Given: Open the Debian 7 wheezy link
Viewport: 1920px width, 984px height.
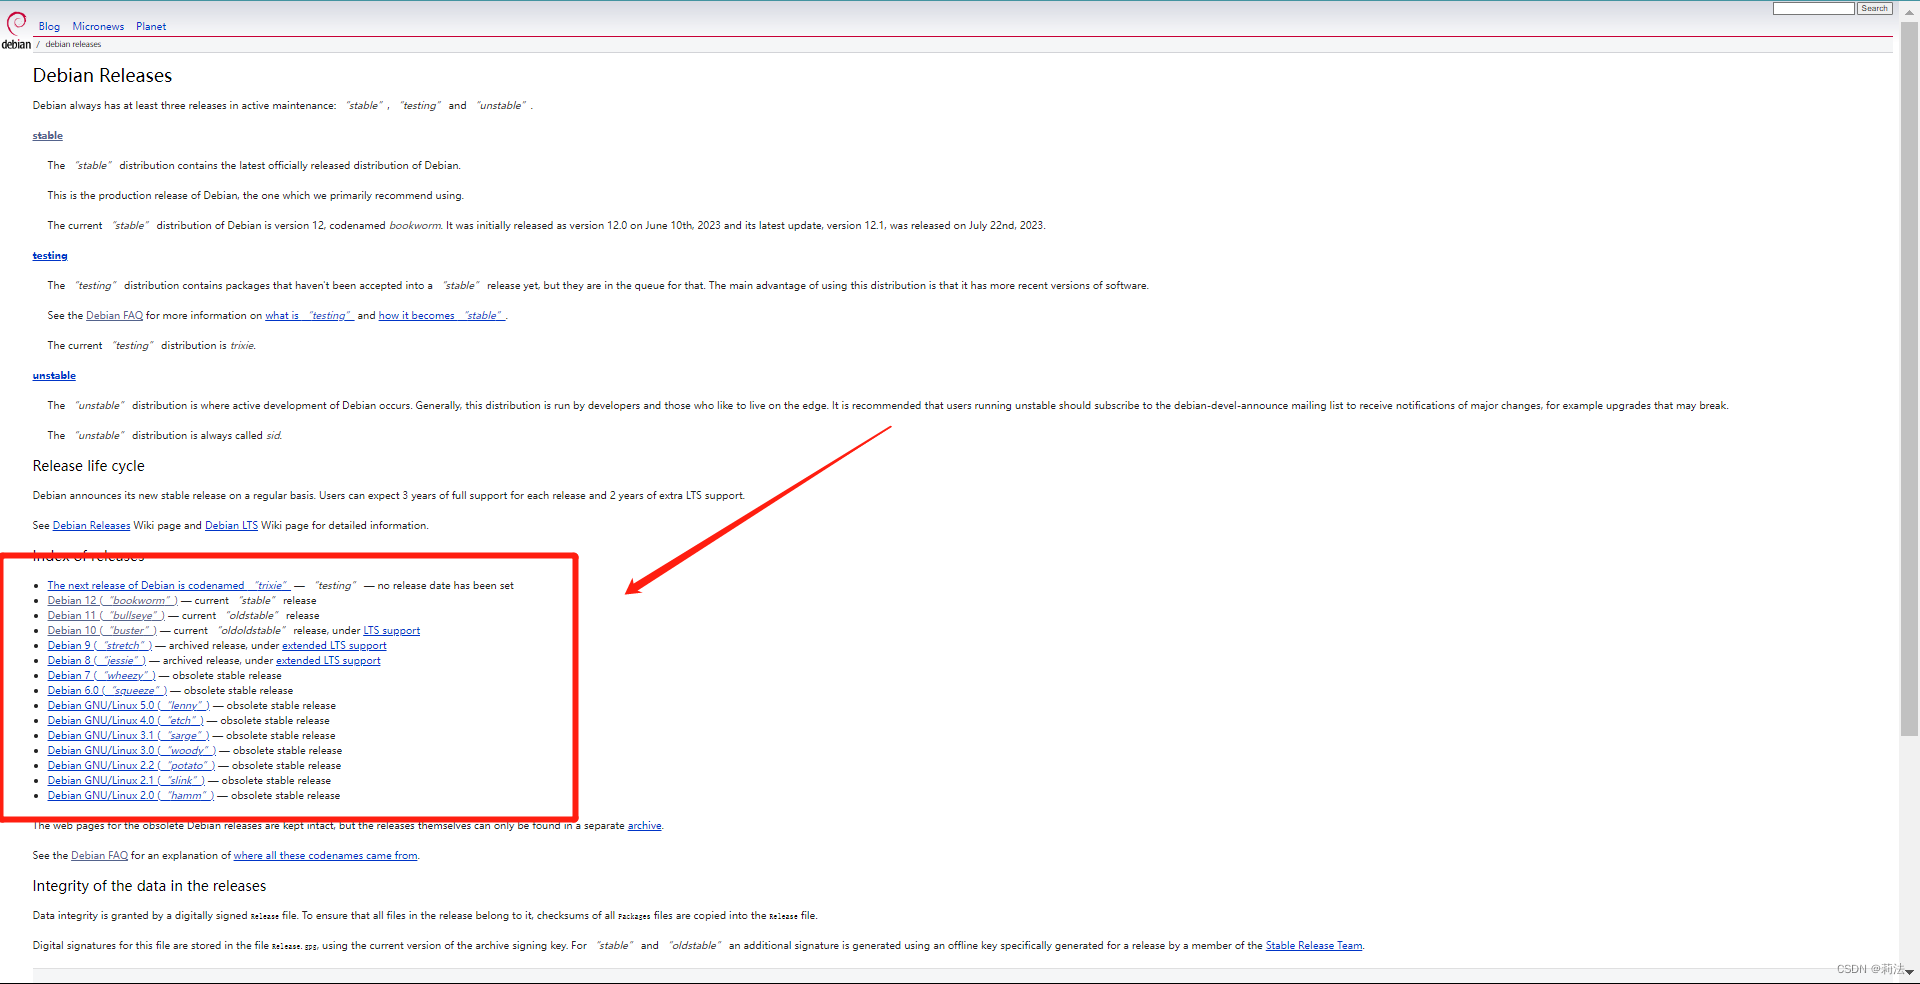Looking at the screenshot, I should [x=102, y=676].
